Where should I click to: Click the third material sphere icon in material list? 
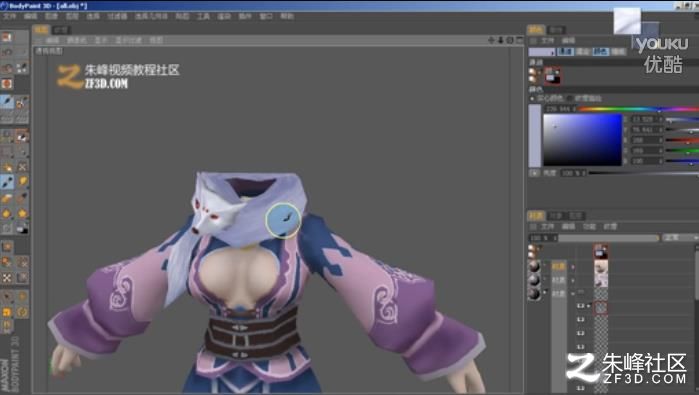coord(534,293)
